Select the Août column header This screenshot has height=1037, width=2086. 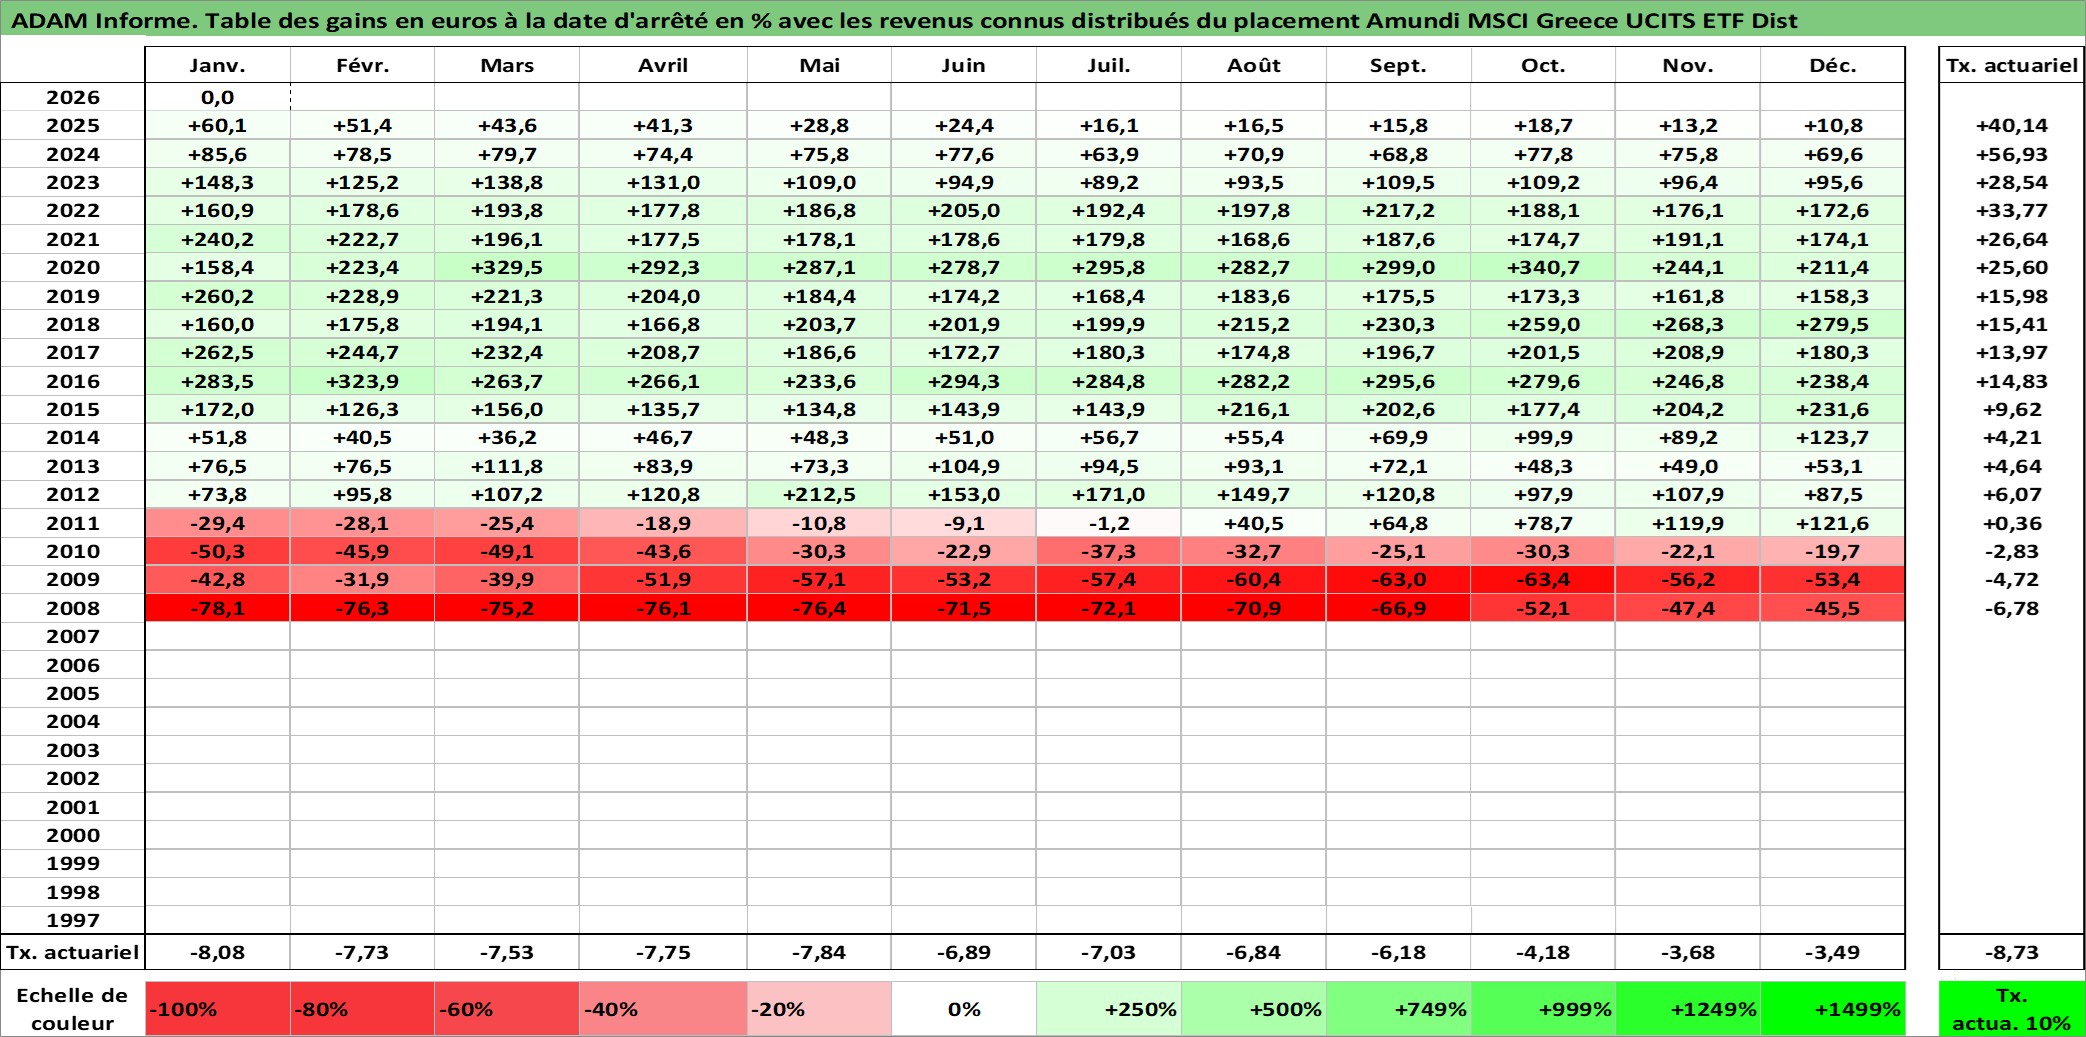coord(1253,65)
